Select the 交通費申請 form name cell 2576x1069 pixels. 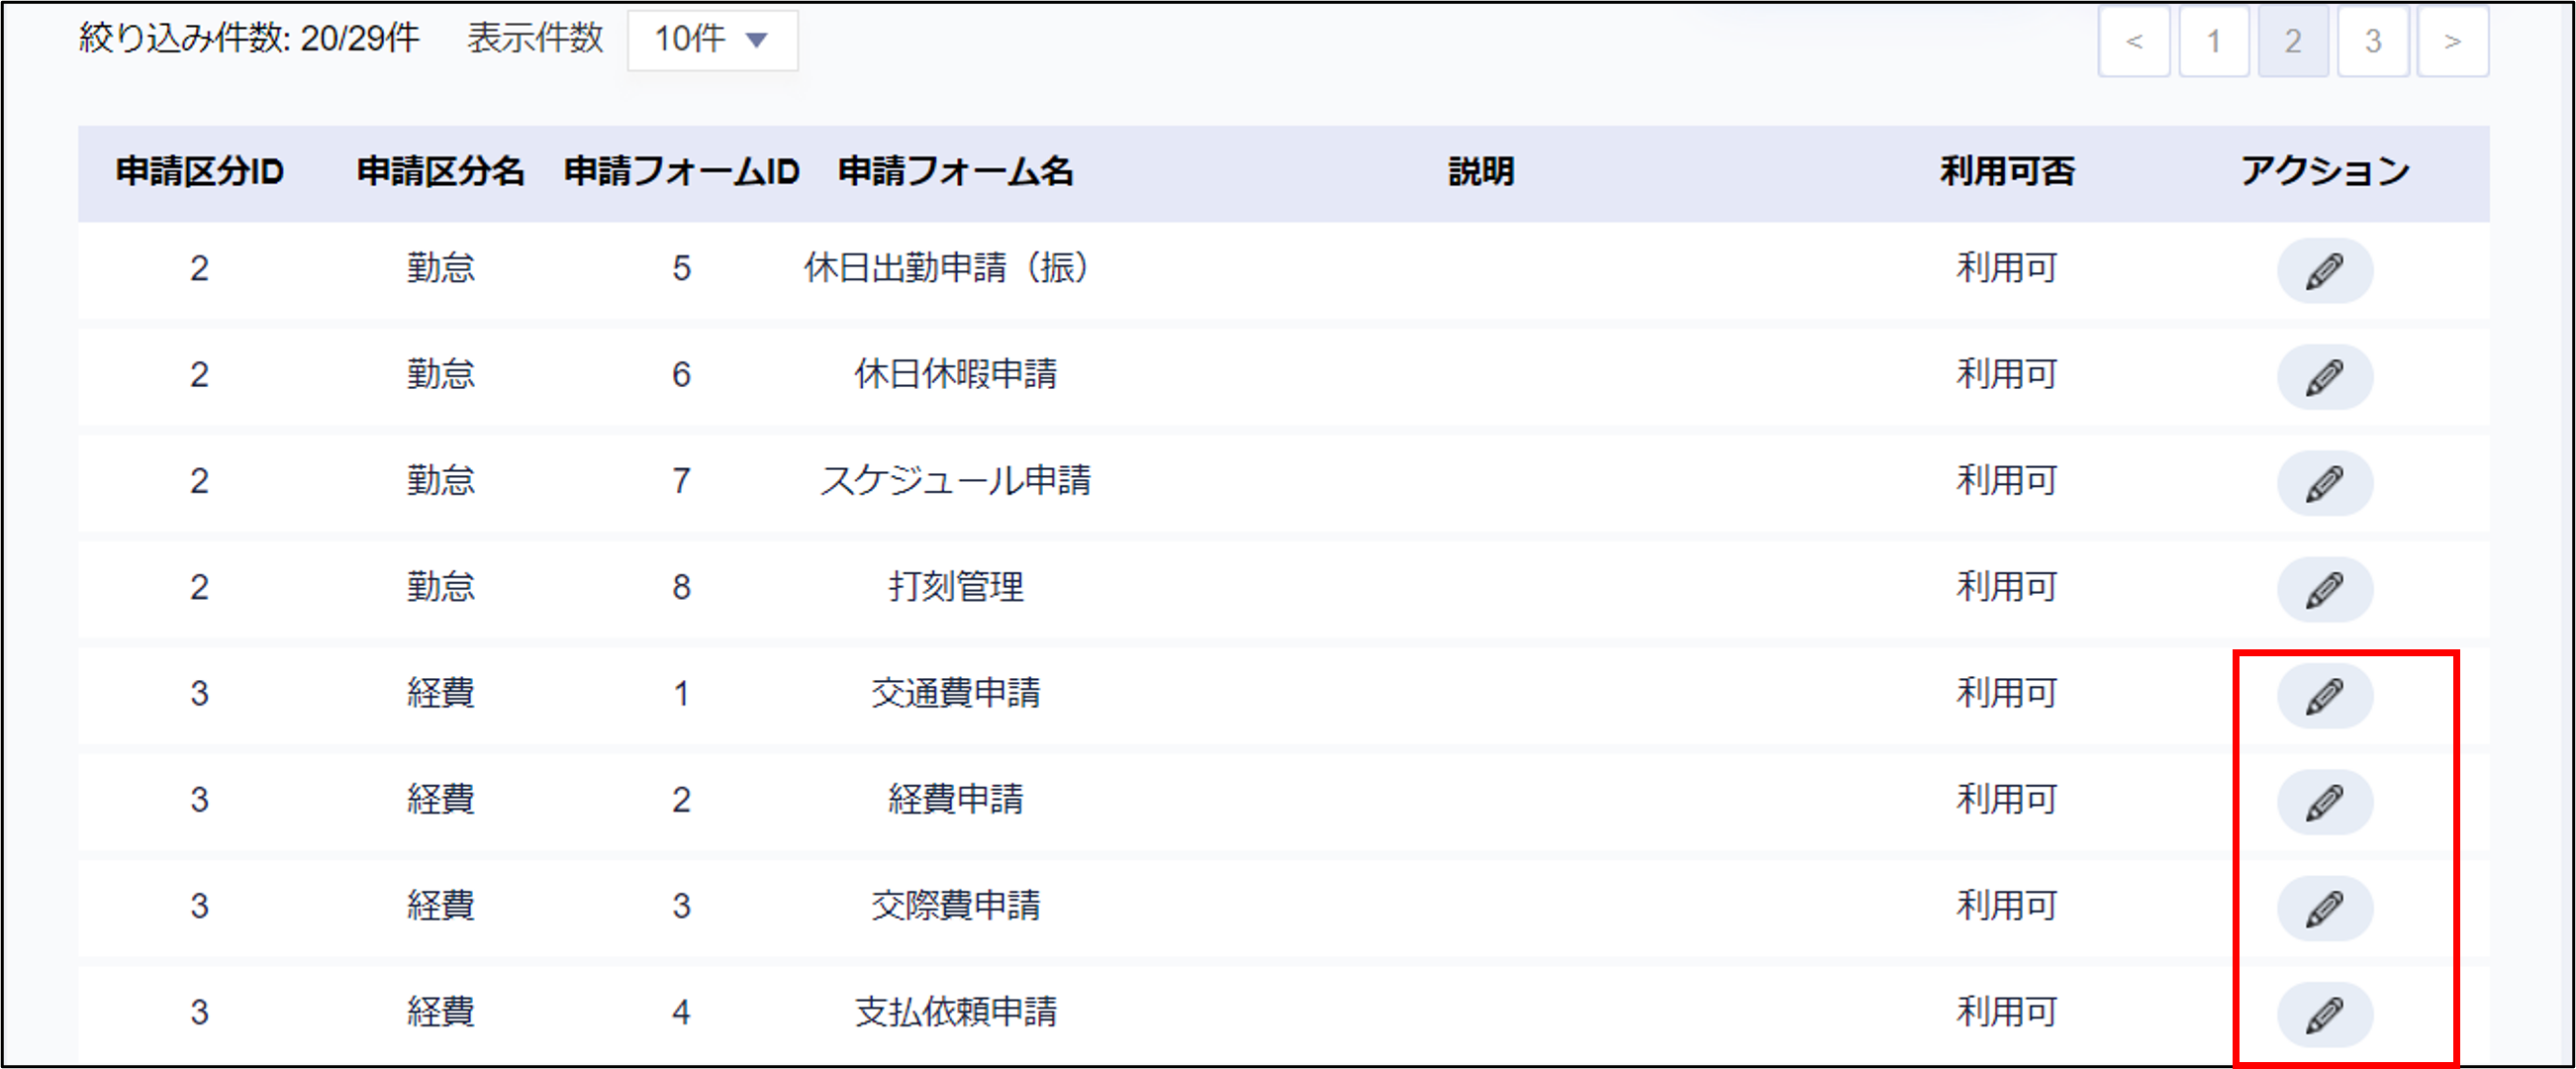tap(955, 693)
